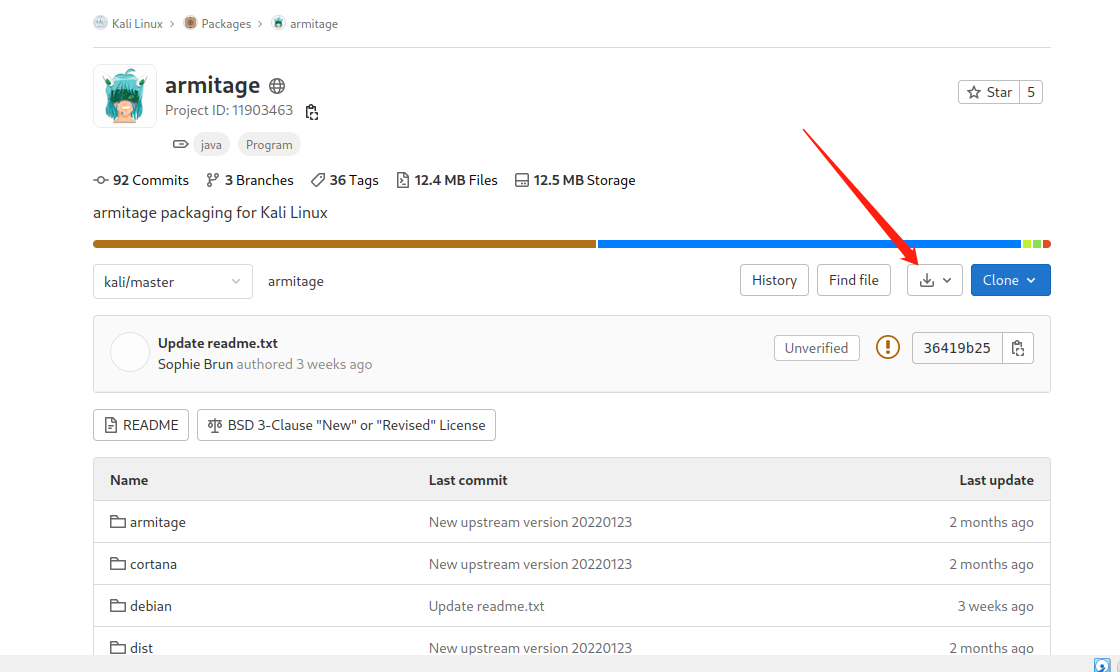Viewport: 1120px width, 672px height.
Task: Click the disk icon beside 12.5 MB Storage
Action: point(521,180)
